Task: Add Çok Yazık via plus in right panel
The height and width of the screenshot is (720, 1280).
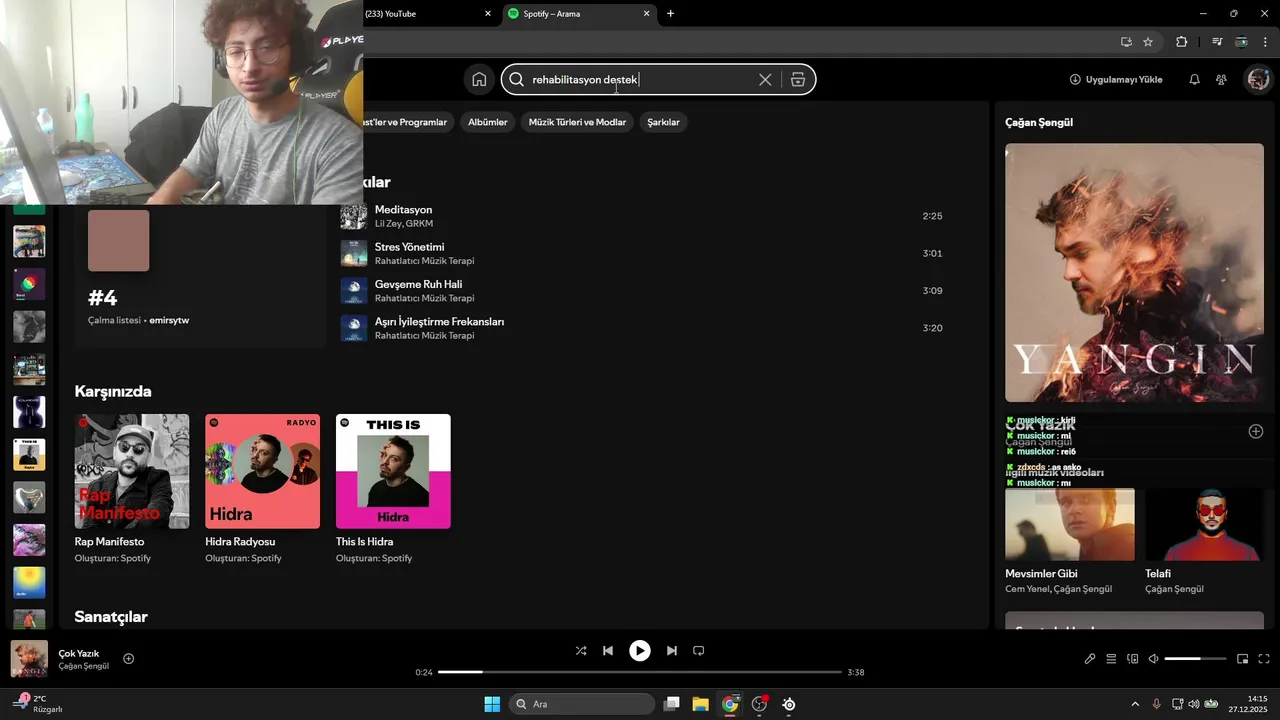Action: (1256, 431)
